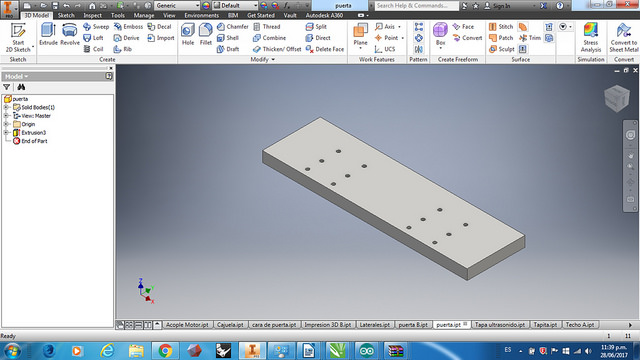Convert part to Sheet Metal
This screenshot has height=360, width=640.
point(624,38)
